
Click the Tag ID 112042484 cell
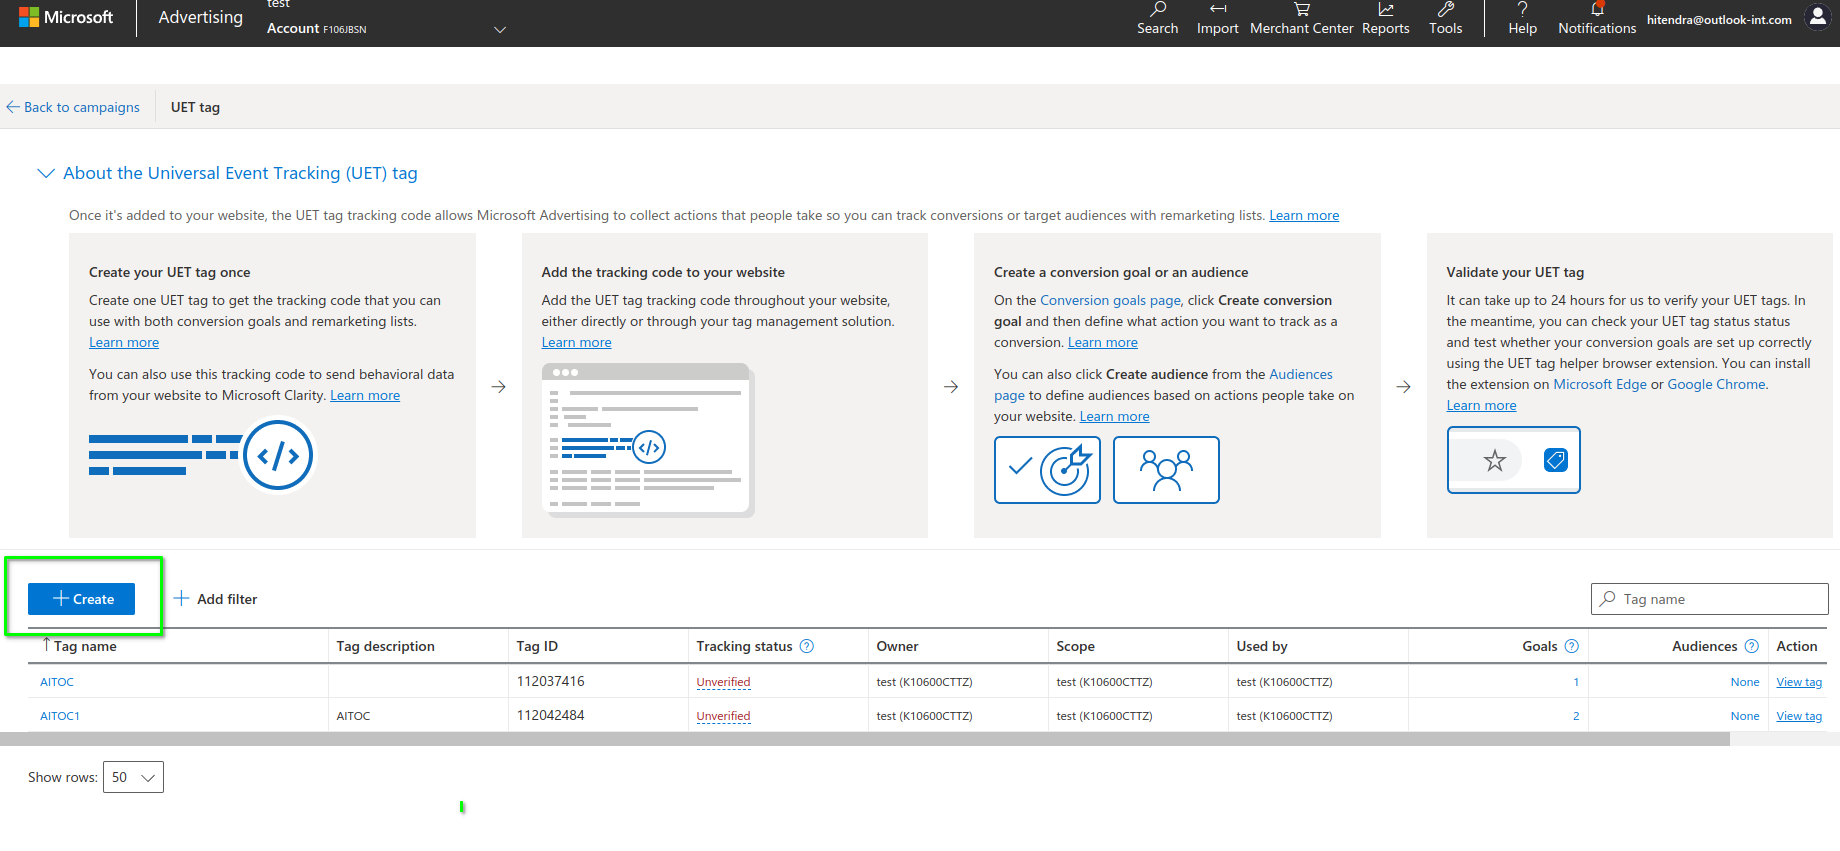click(x=550, y=715)
